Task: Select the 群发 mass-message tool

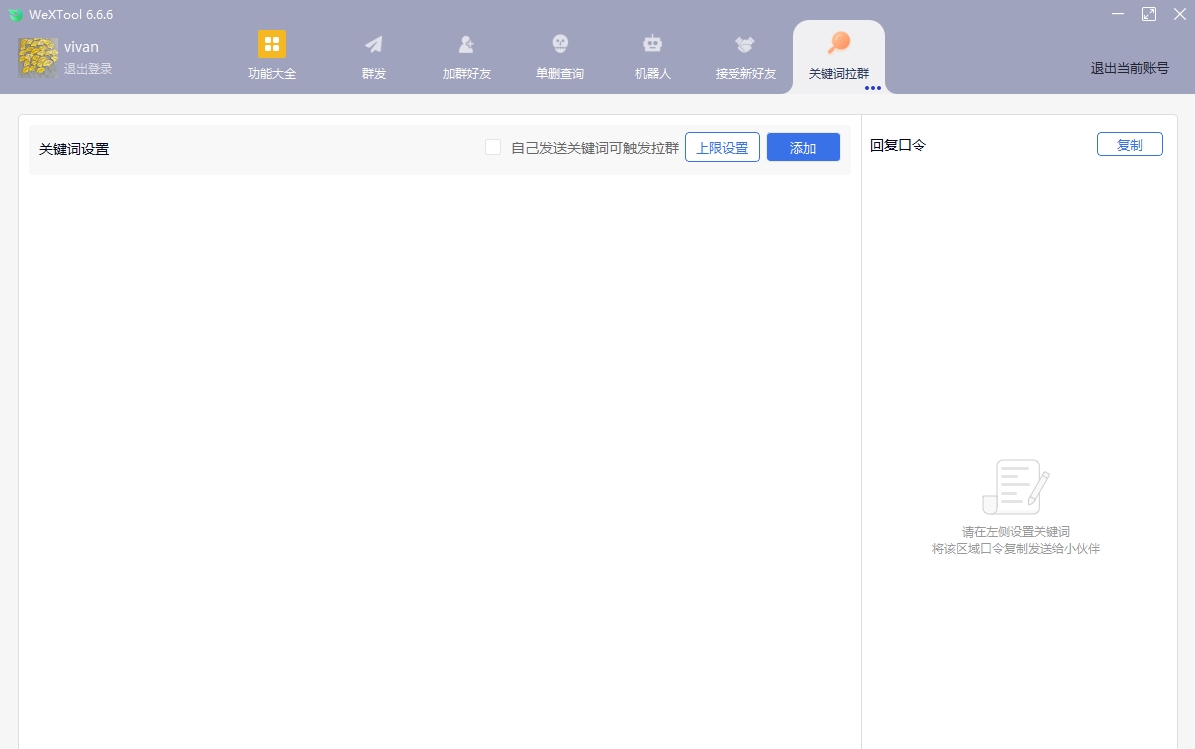Action: [x=373, y=55]
